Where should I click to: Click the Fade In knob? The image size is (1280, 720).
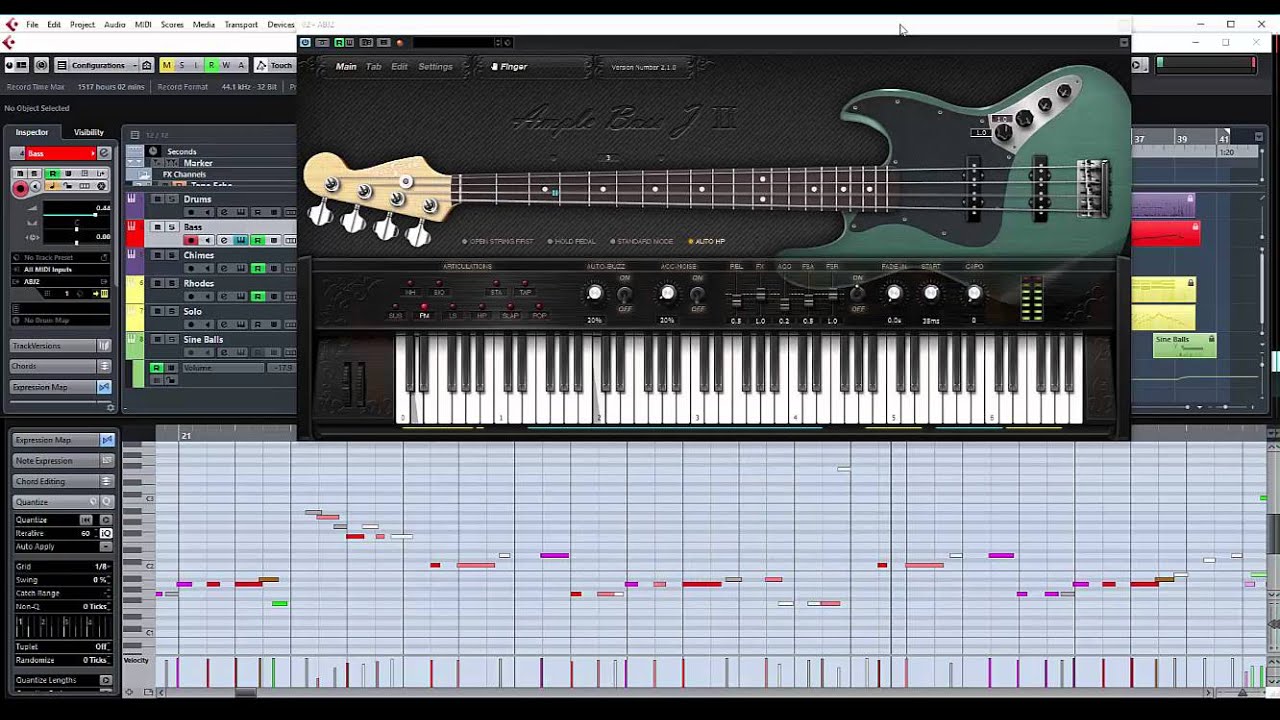click(x=894, y=293)
